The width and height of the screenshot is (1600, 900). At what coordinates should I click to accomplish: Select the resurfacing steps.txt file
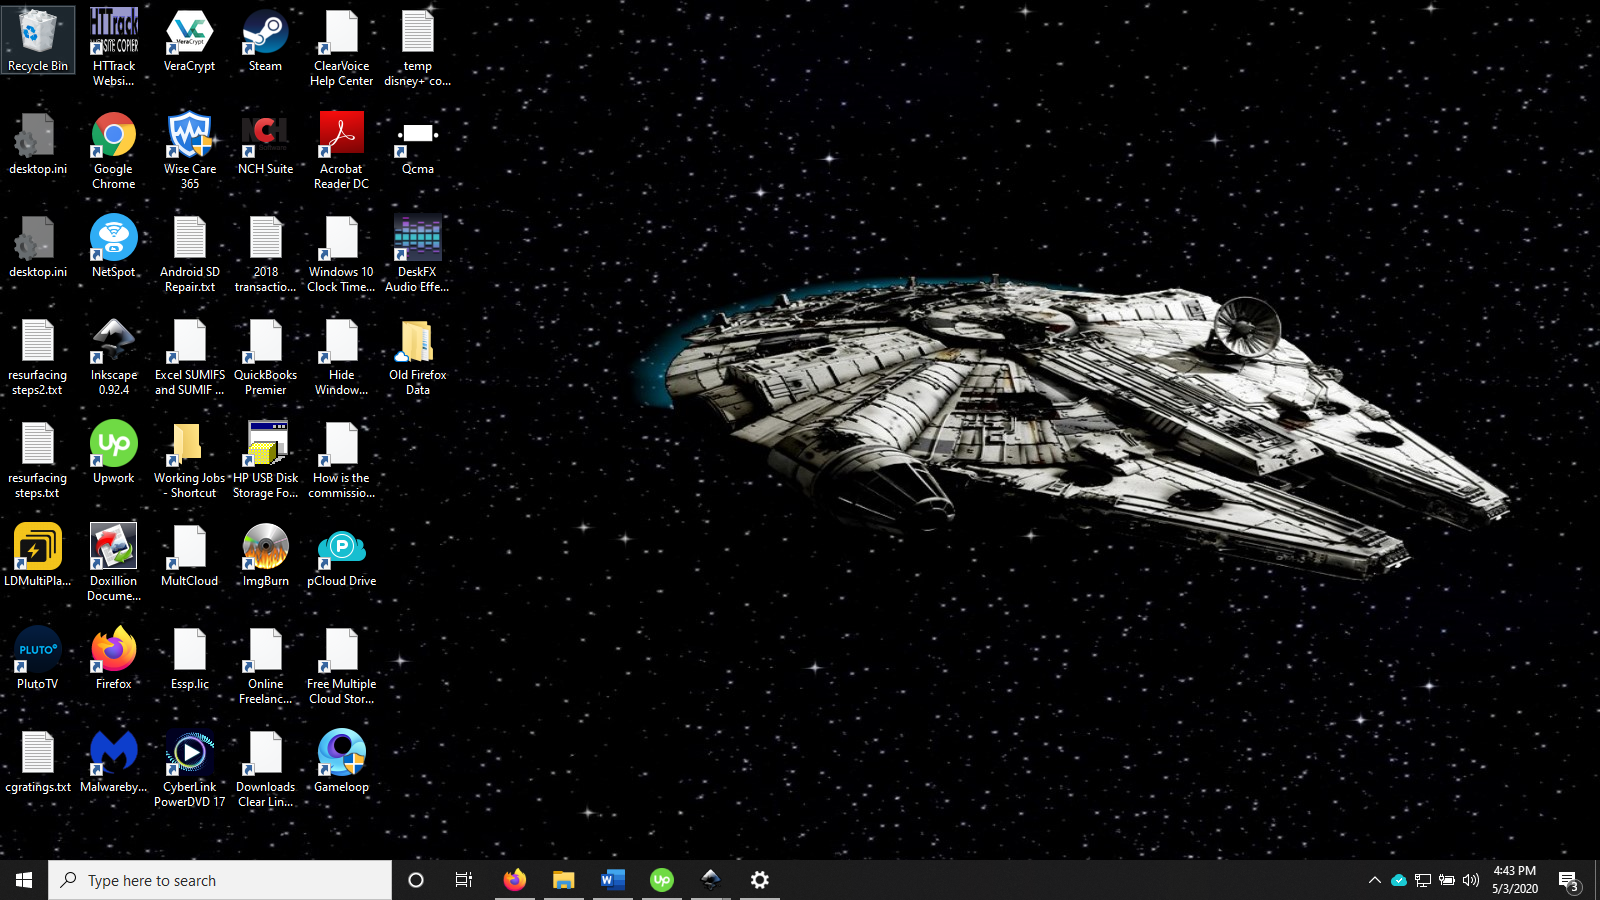tap(38, 459)
